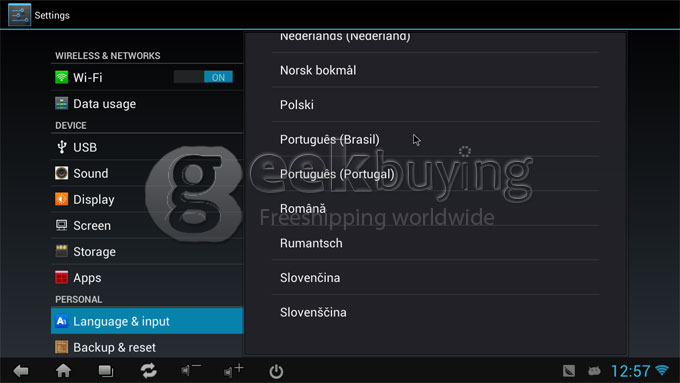The width and height of the screenshot is (680, 383).
Task: Open Backup & reset settings
Action: coord(147,346)
